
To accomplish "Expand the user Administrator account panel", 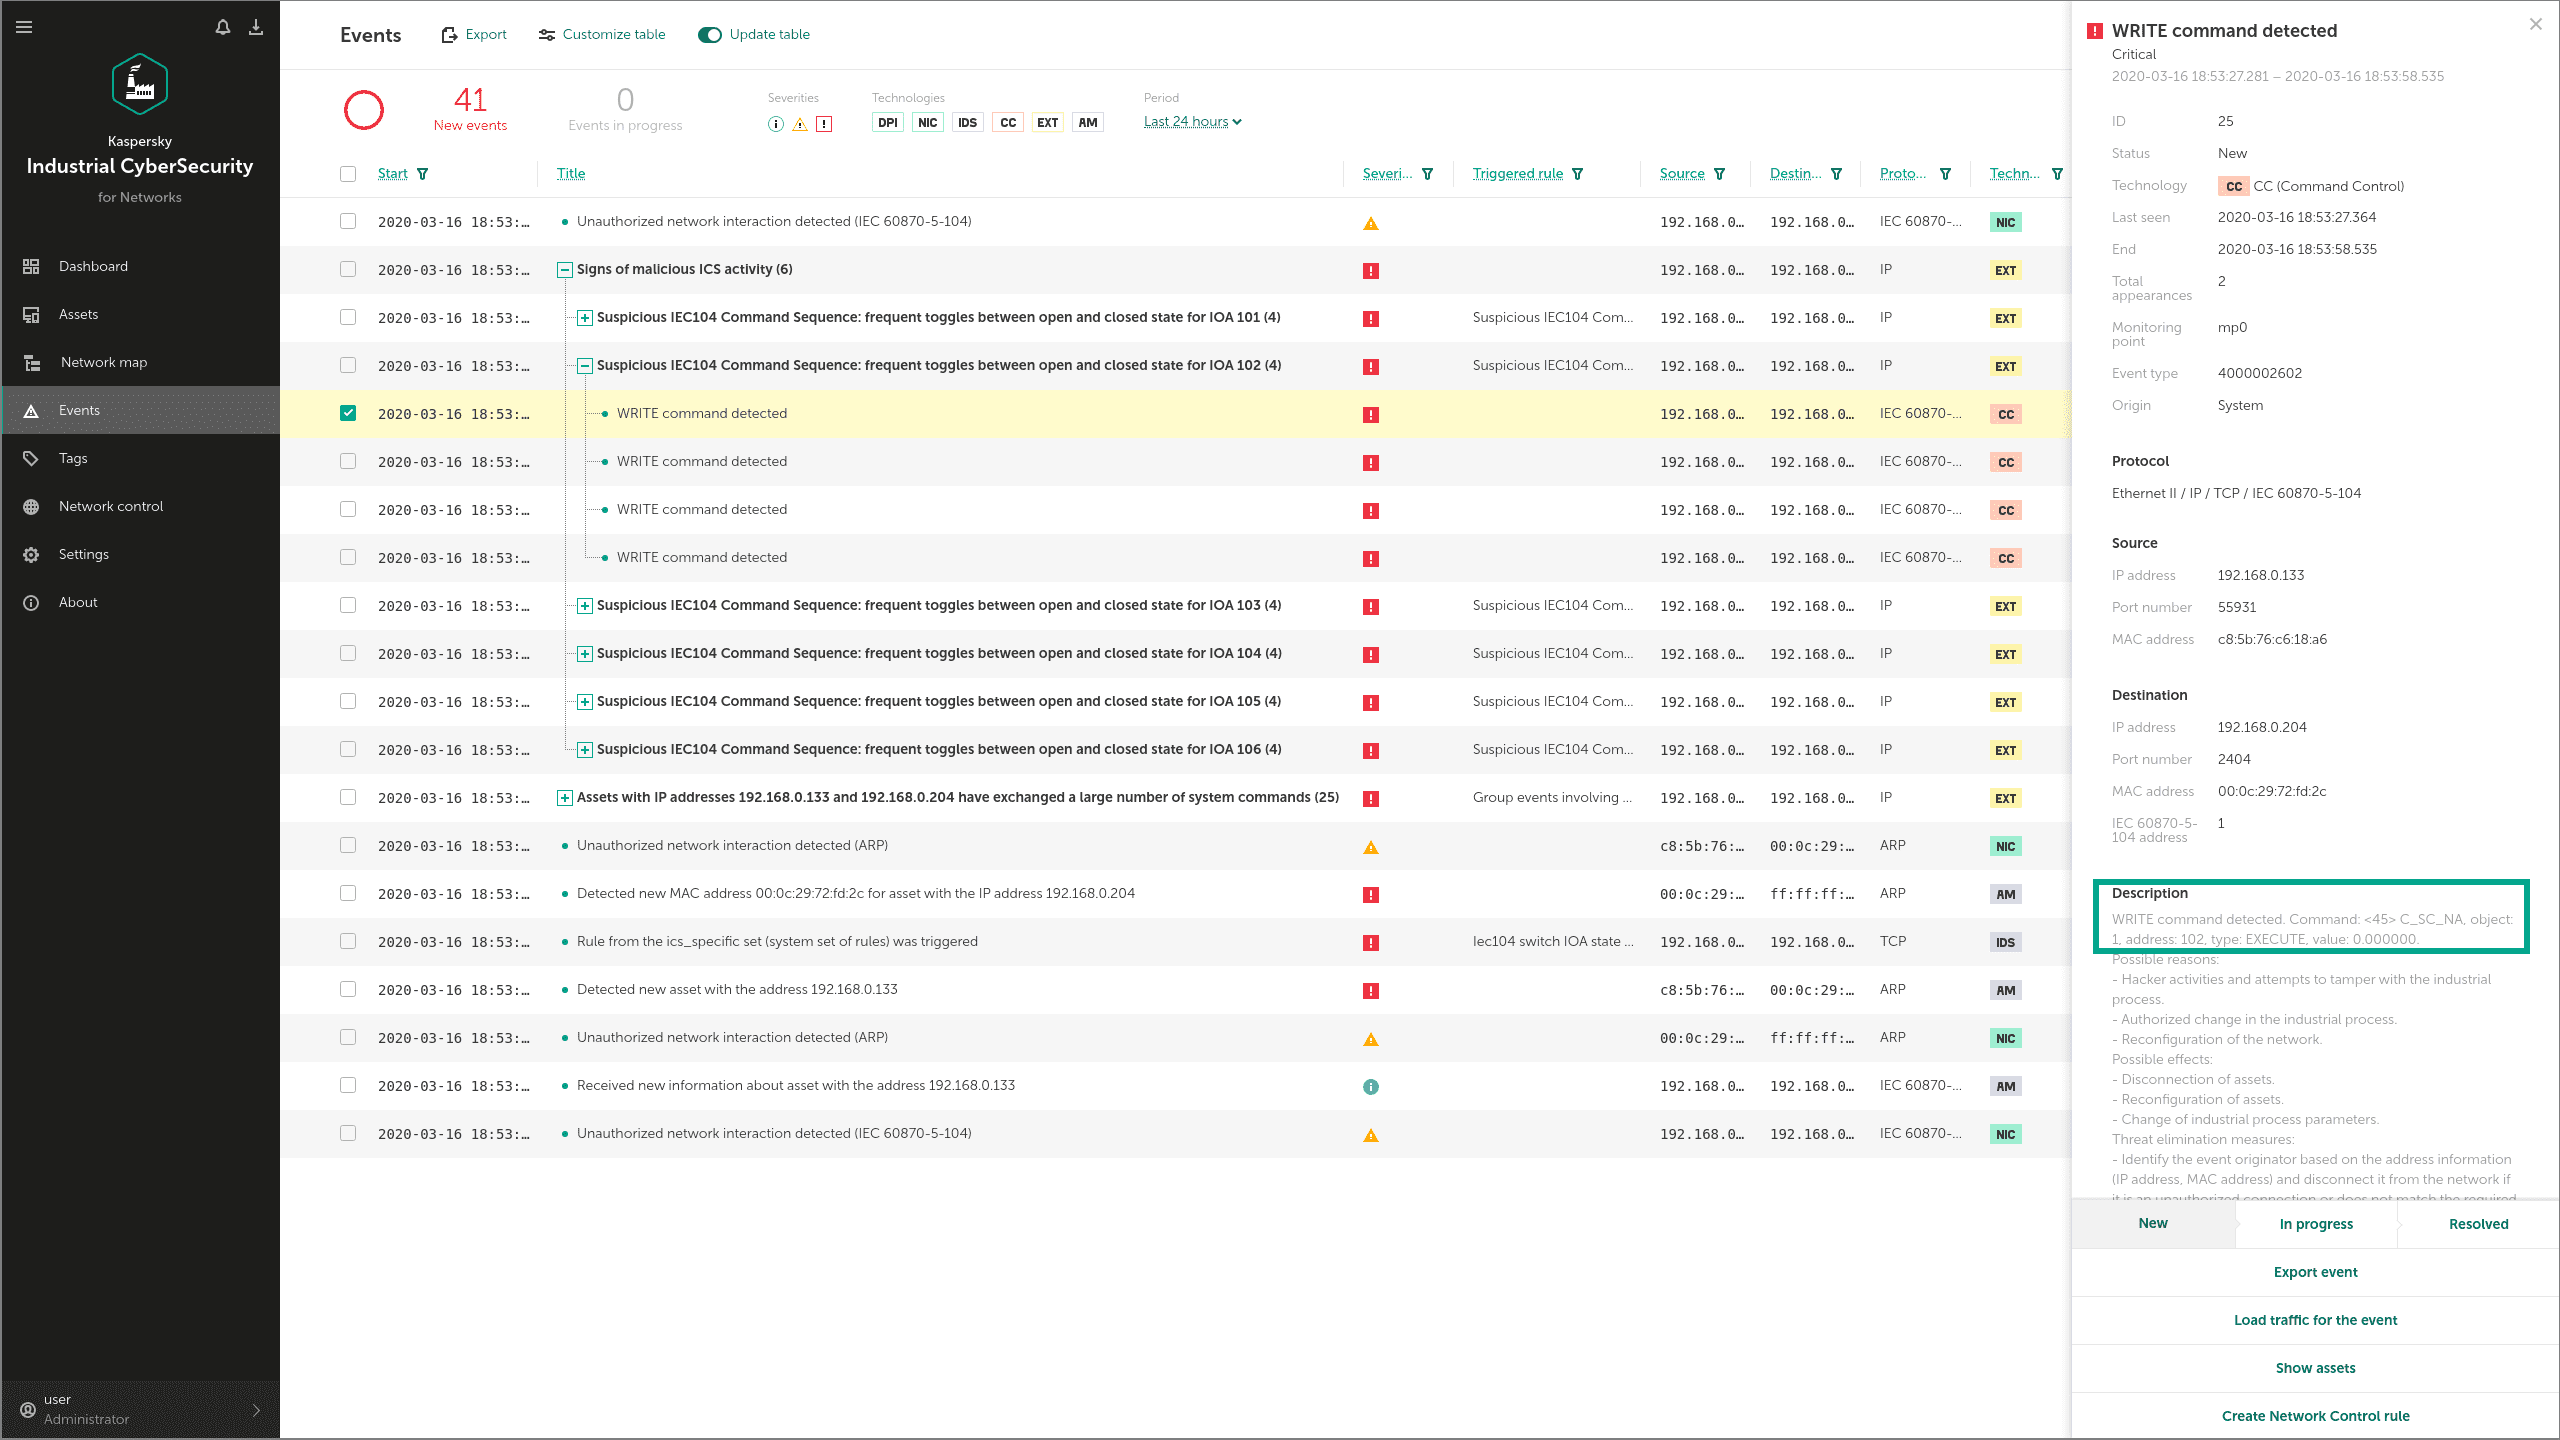I will [x=256, y=1410].
